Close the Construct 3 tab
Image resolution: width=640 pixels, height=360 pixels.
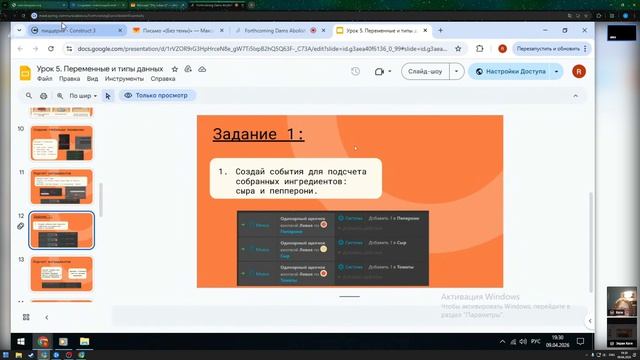[120, 30]
